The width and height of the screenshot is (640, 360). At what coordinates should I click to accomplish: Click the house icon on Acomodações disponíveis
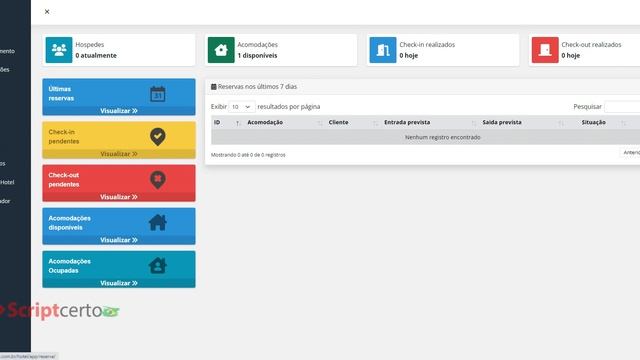pos(158,223)
